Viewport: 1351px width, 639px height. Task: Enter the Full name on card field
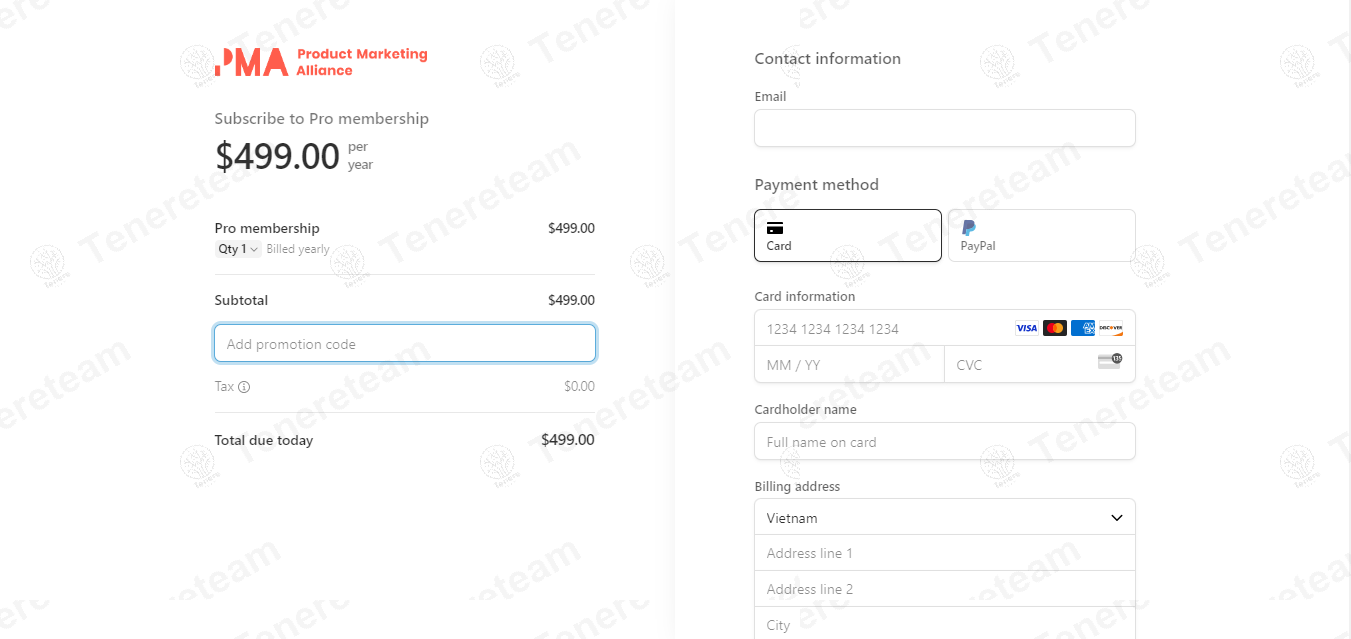point(944,441)
